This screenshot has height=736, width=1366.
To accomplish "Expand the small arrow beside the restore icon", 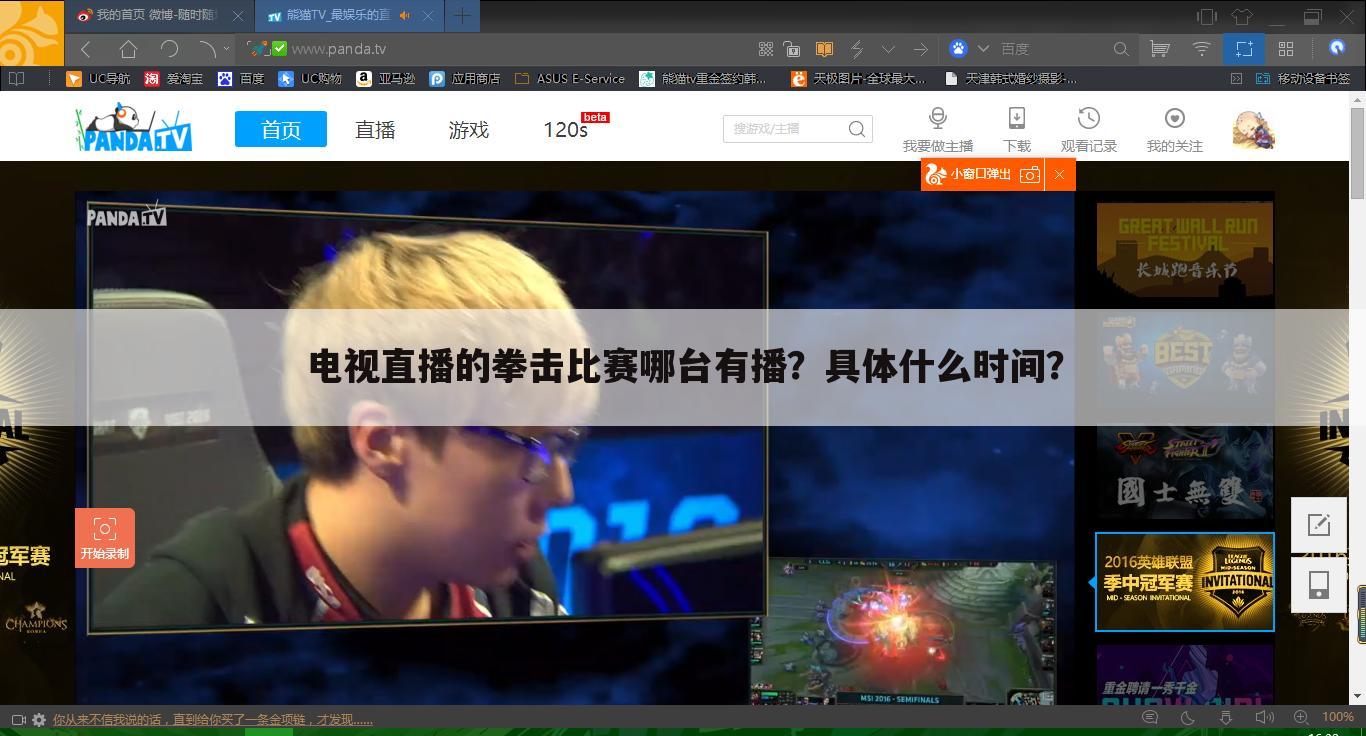I will [x=226, y=48].
